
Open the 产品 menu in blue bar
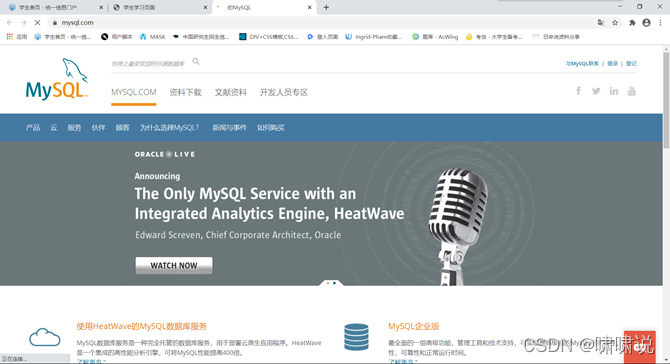pos(32,127)
